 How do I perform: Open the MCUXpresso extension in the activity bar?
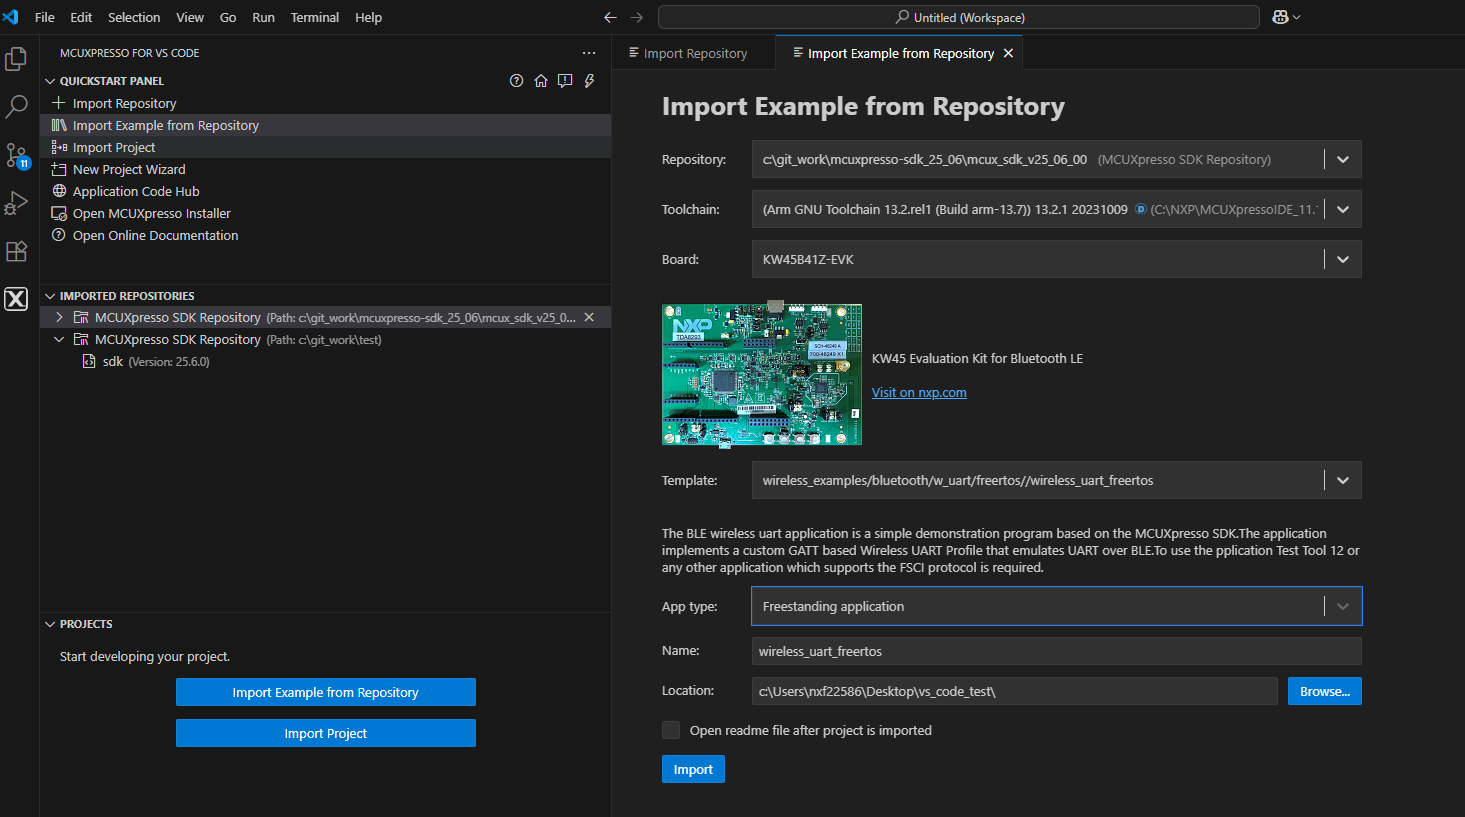pyautogui.click(x=16, y=297)
